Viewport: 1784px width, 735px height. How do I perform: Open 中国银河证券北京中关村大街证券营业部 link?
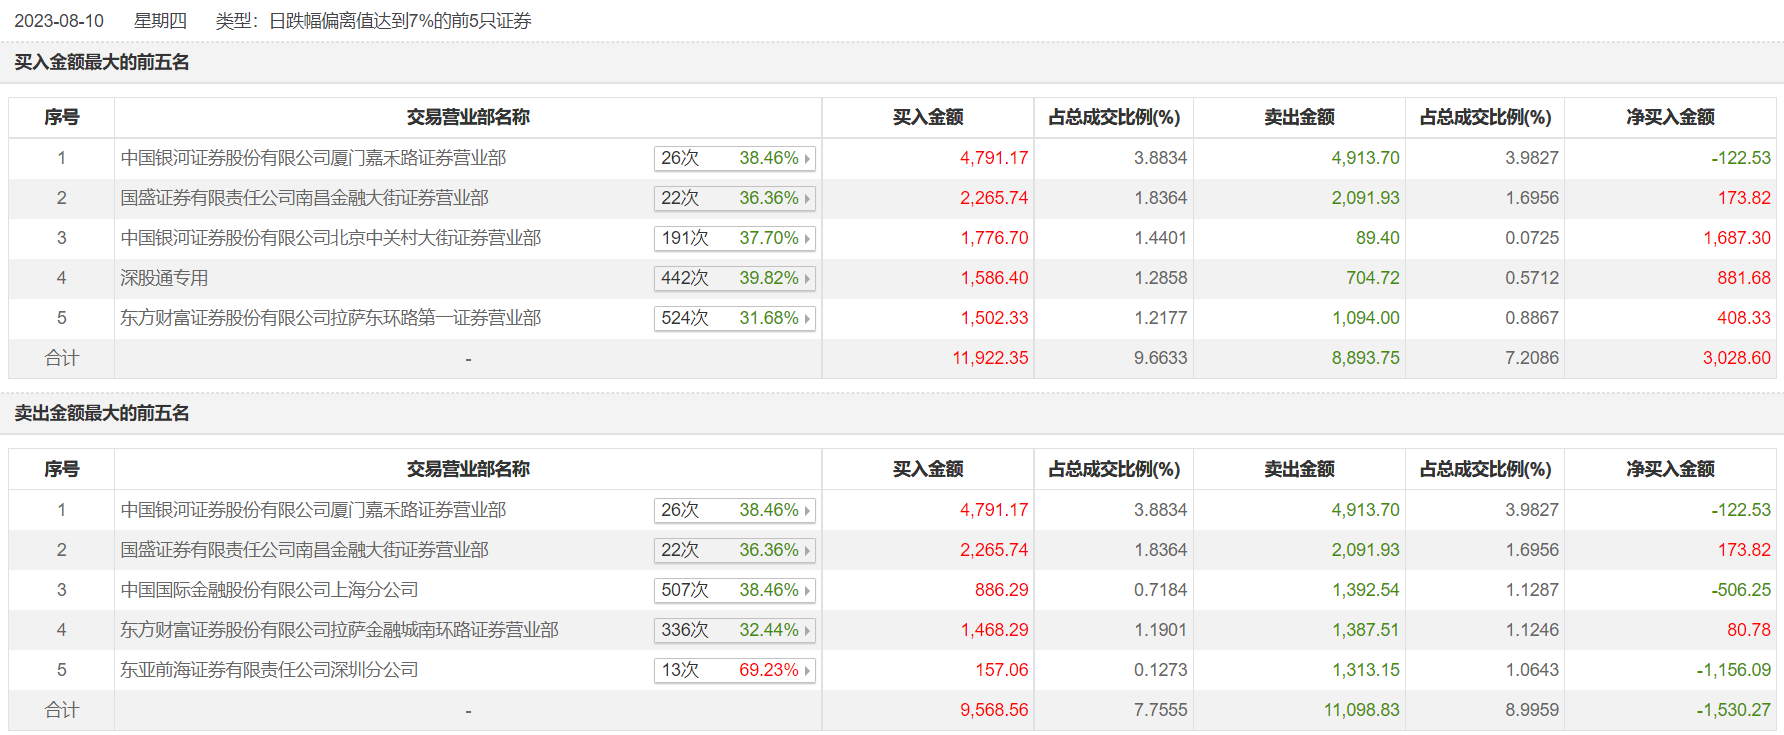pos(330,238)
